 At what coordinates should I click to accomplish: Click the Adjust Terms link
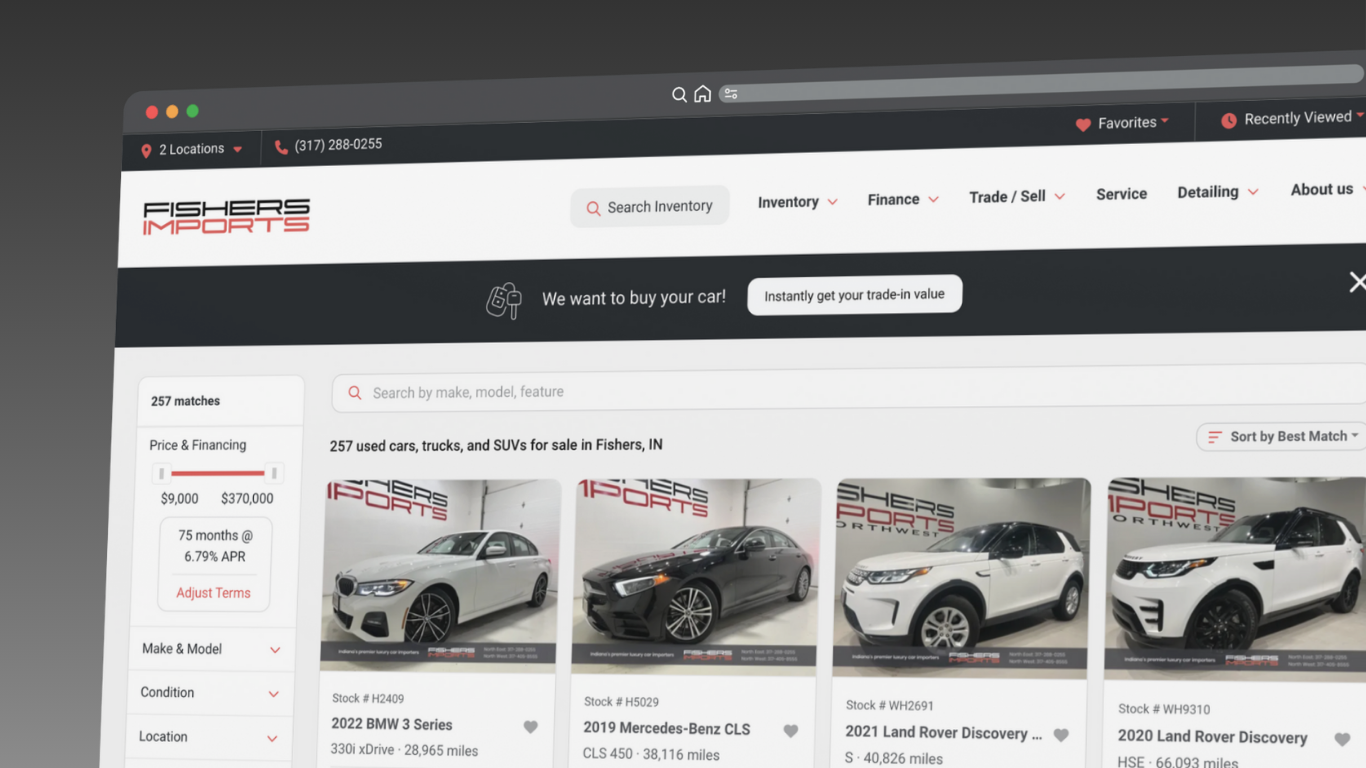pyautogui.click(x=213, y=593)
